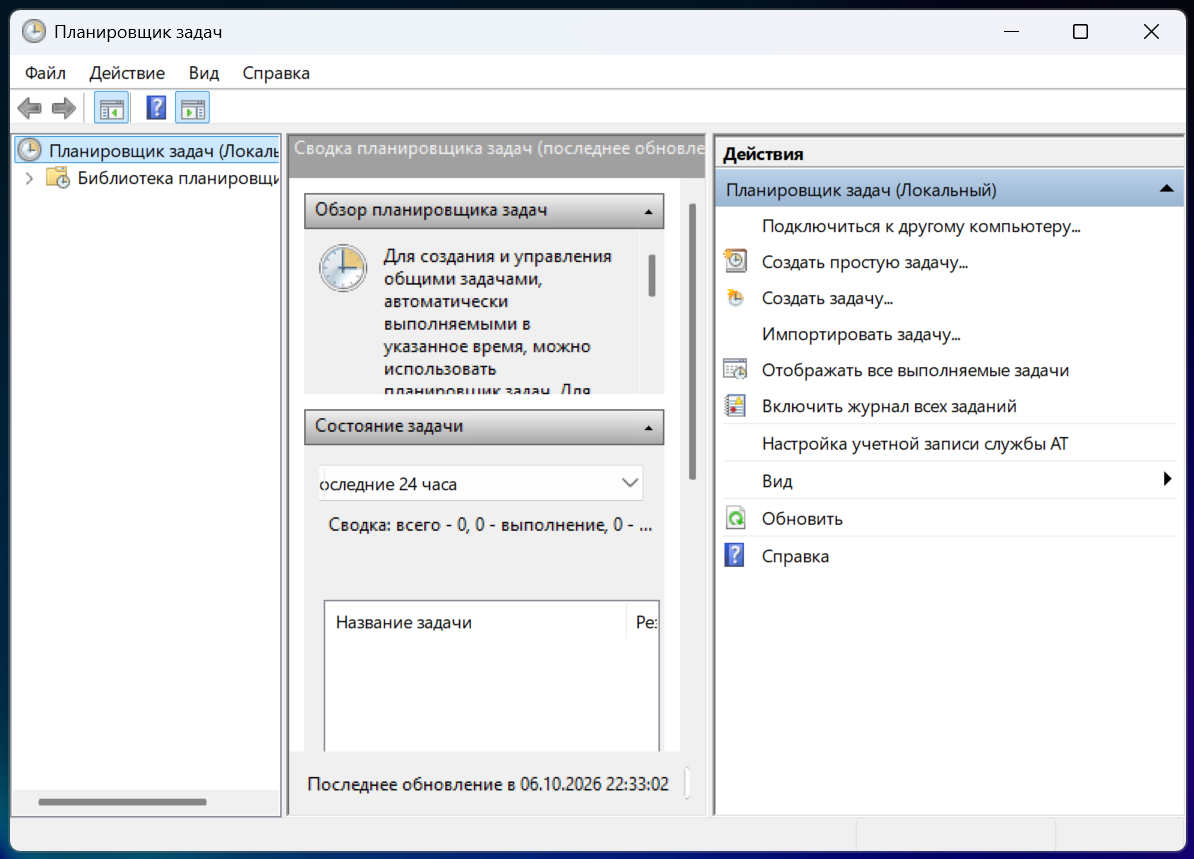This screenshot has height=859, width=1194.
Task: Click the forward arrow in the toolbar
Action: point(64,108)
